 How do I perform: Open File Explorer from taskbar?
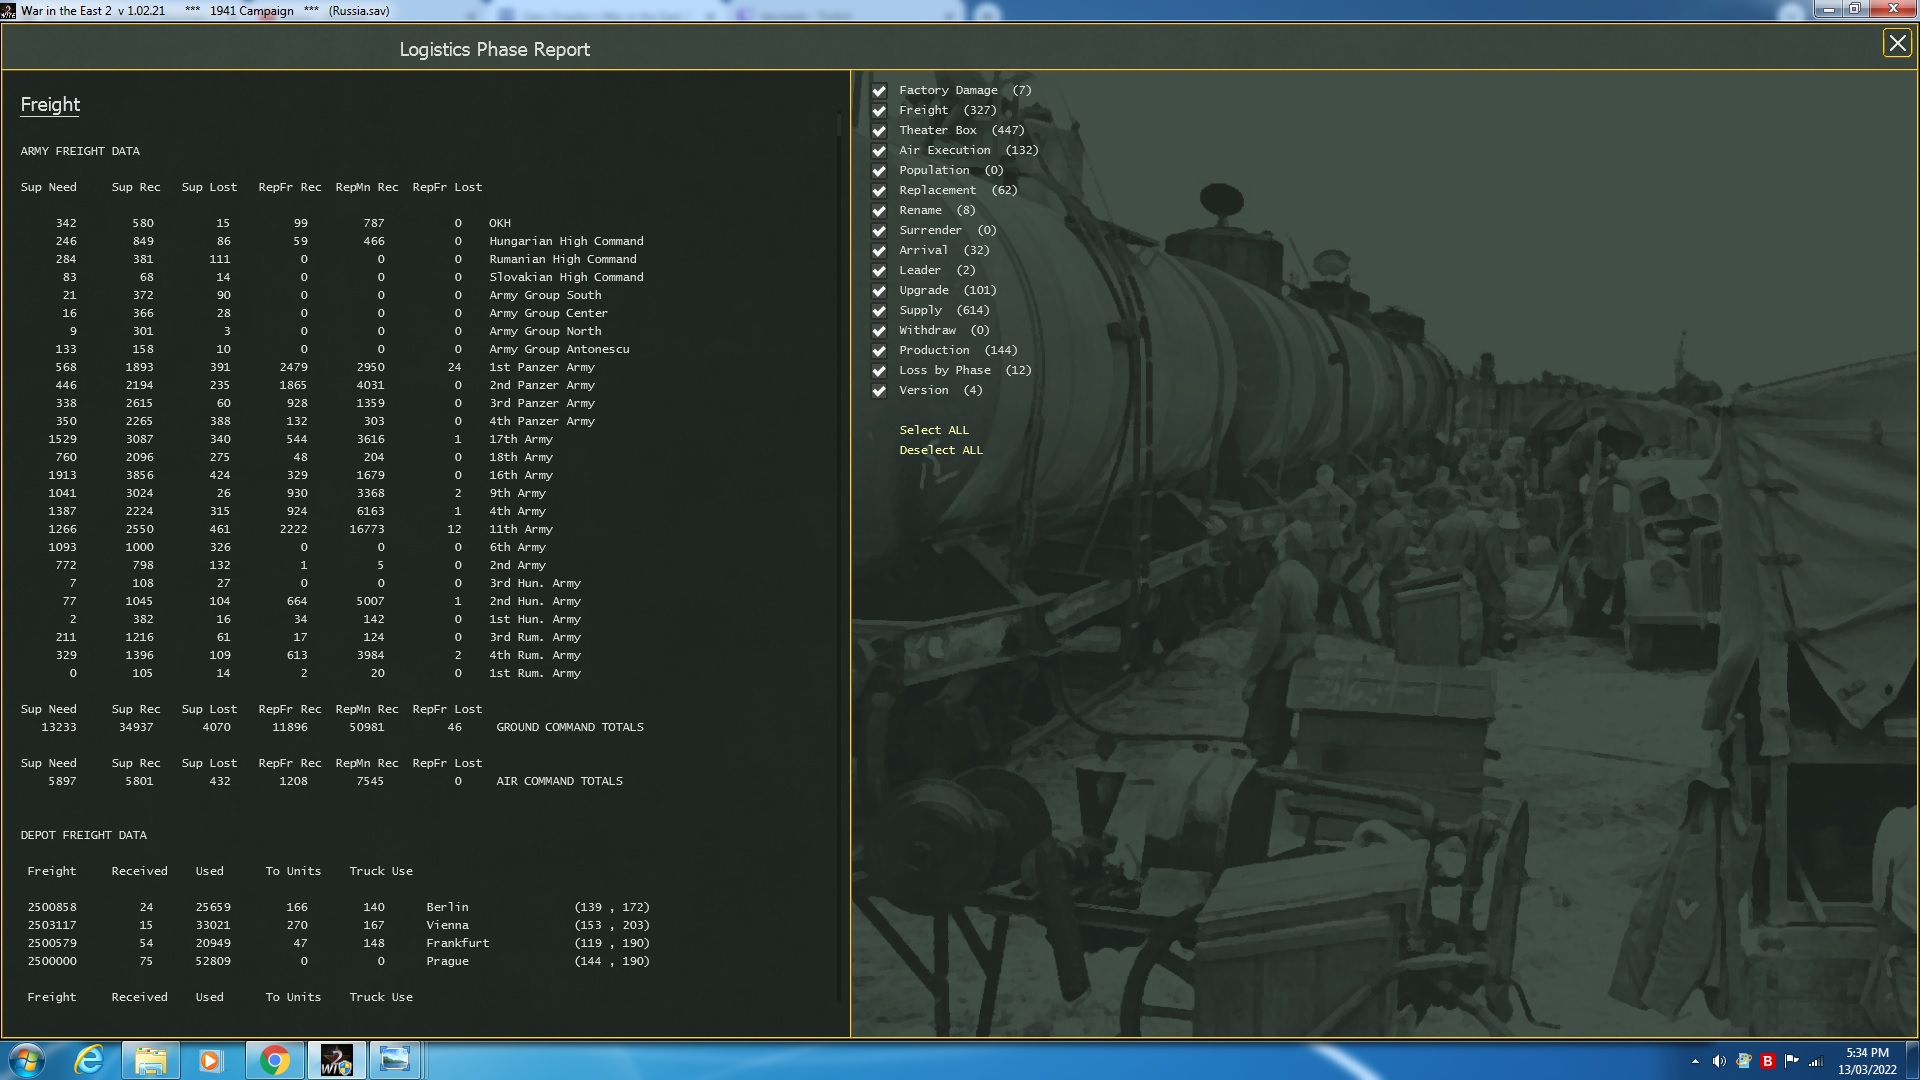[150, 1060]
